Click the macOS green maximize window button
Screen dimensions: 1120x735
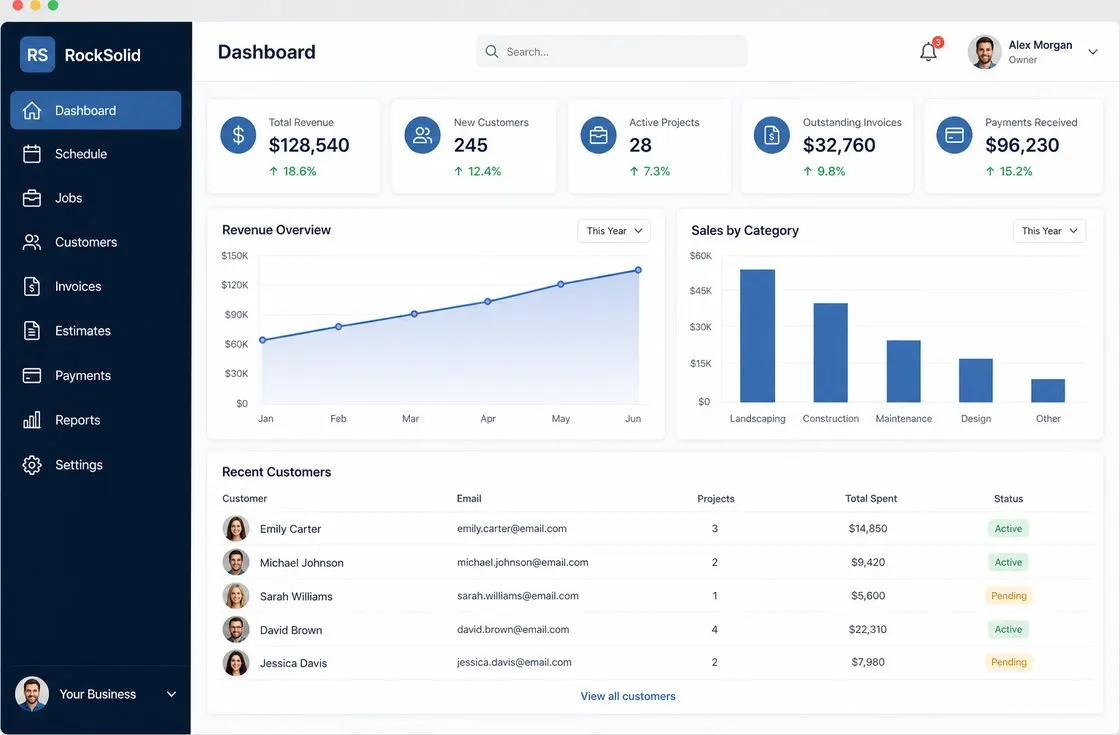coord(53,5)
